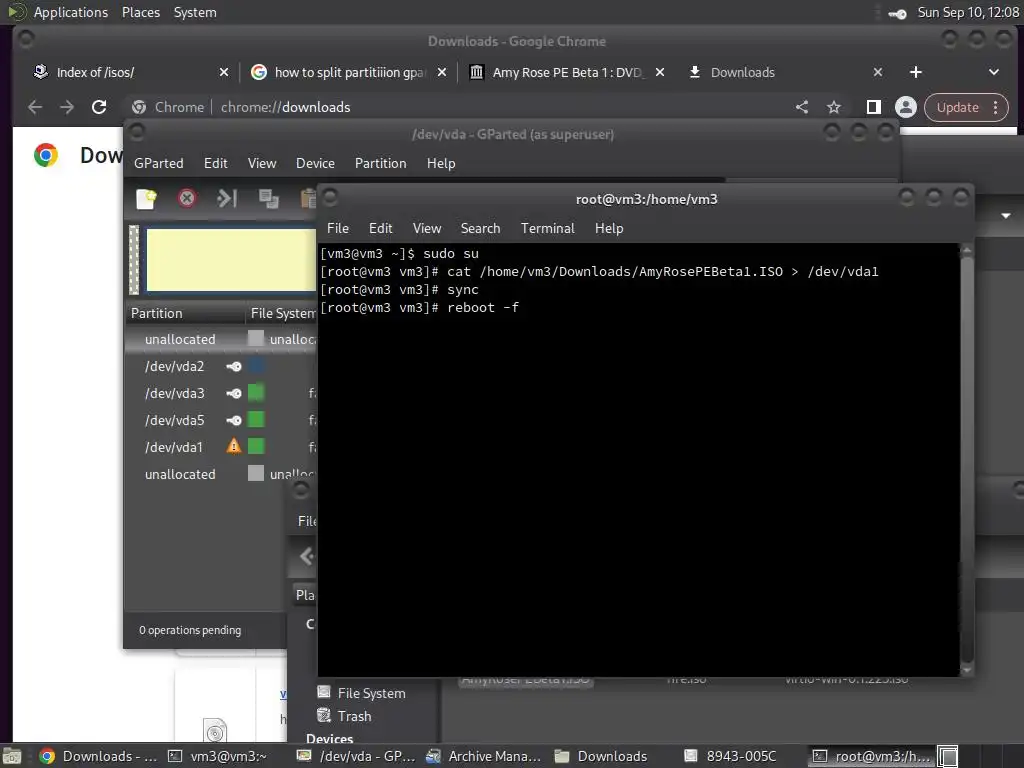Screen dimensions: 1024x768
Task: Switch to Archive Manager in the taskbar
Action: coord(485,756)
